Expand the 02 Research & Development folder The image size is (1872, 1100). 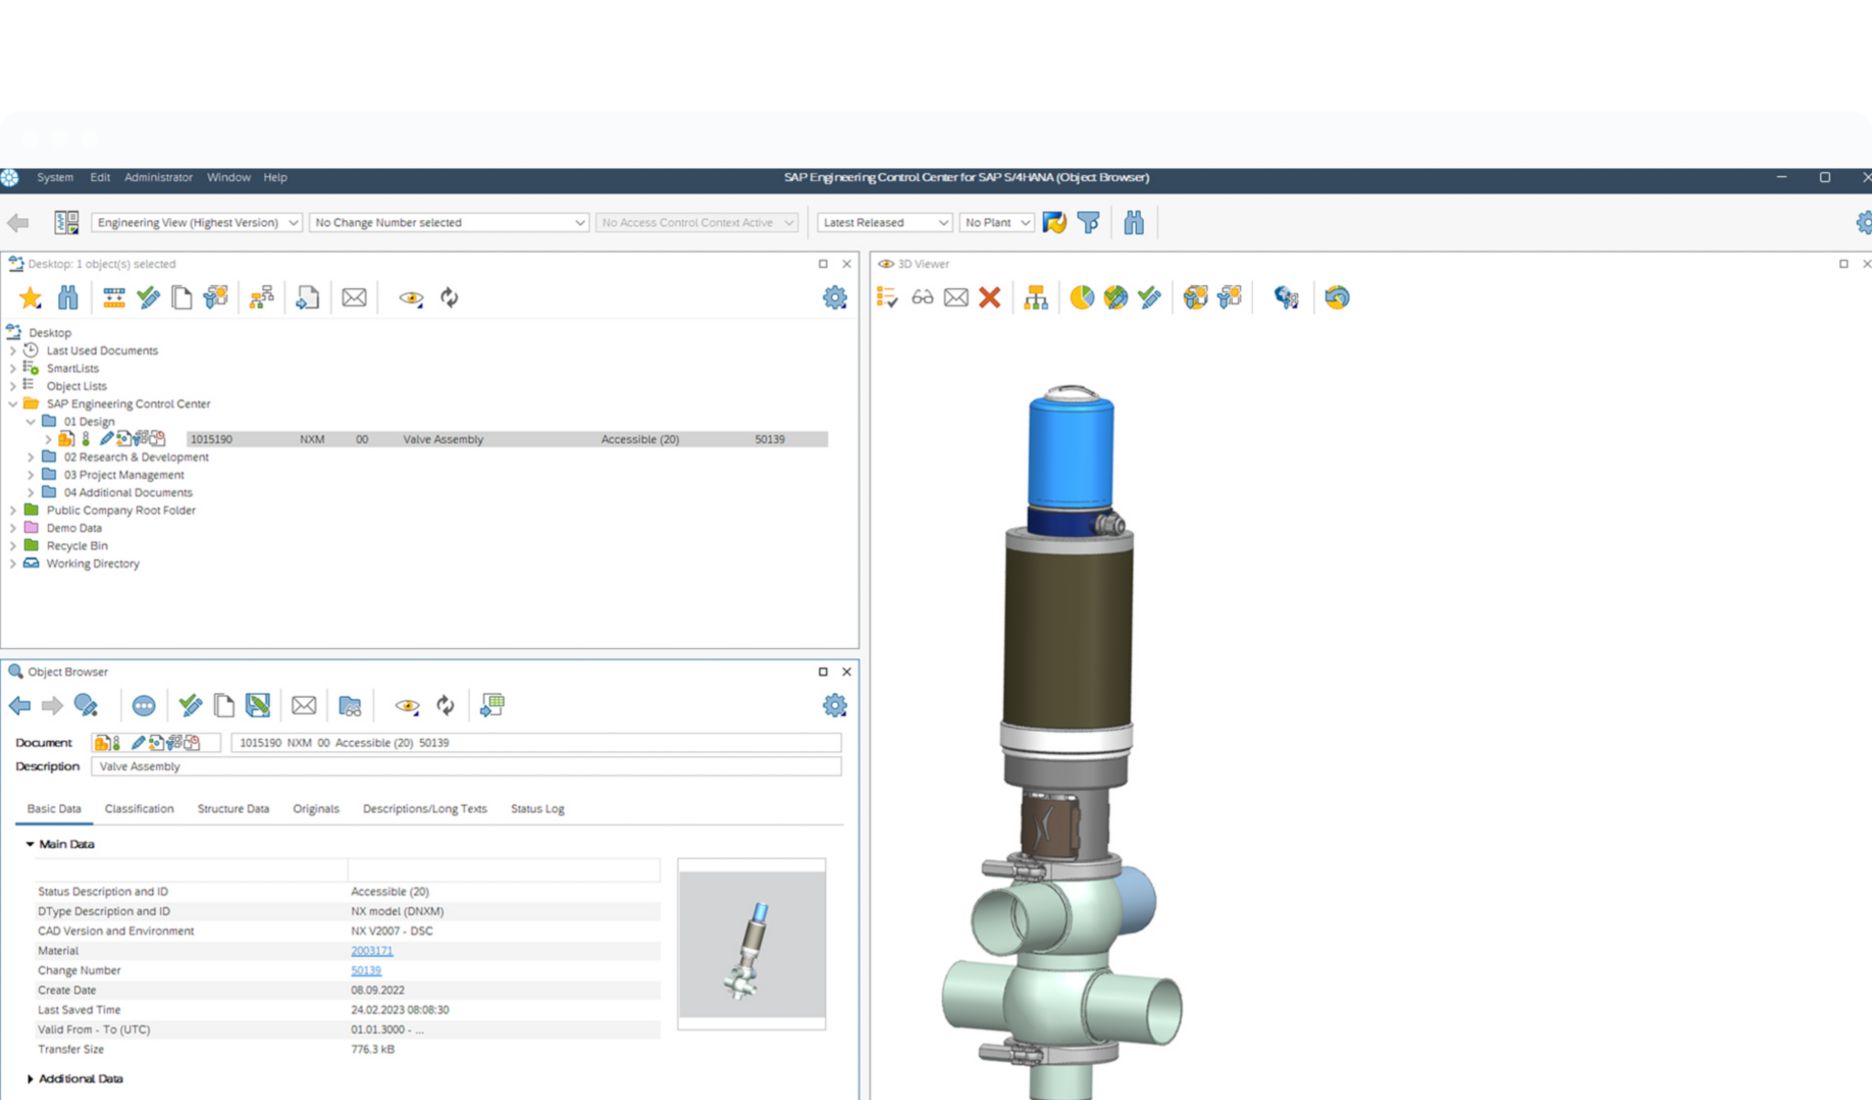pyautogui.click(x=31, y=457)
